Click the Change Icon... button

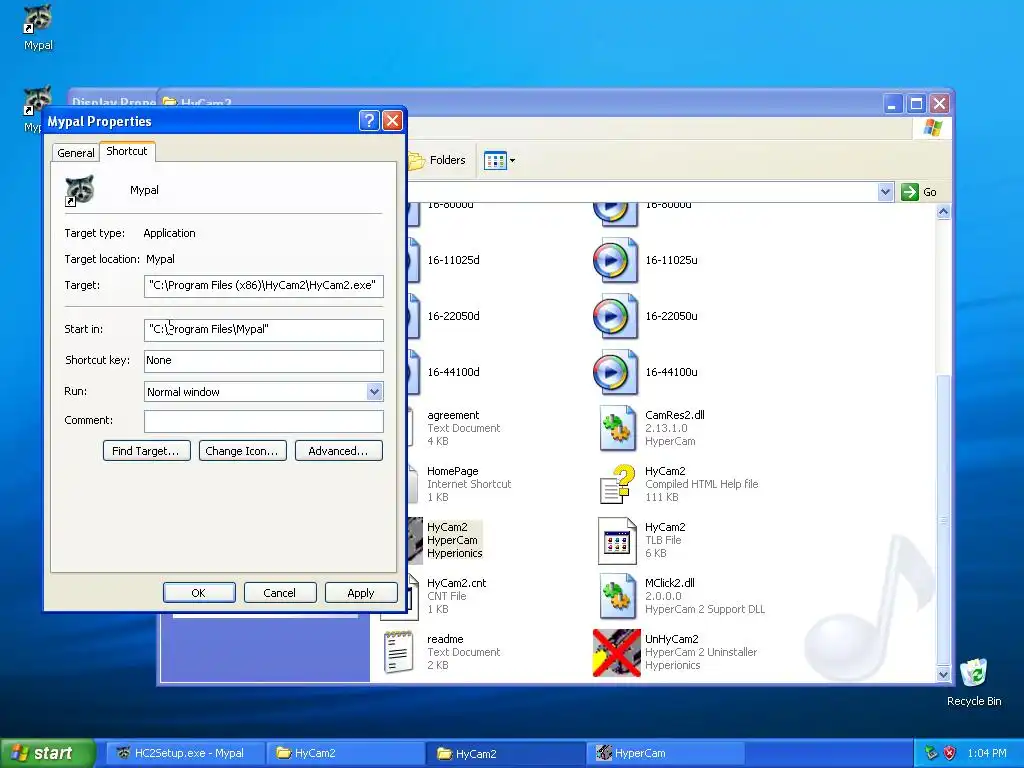242,451
